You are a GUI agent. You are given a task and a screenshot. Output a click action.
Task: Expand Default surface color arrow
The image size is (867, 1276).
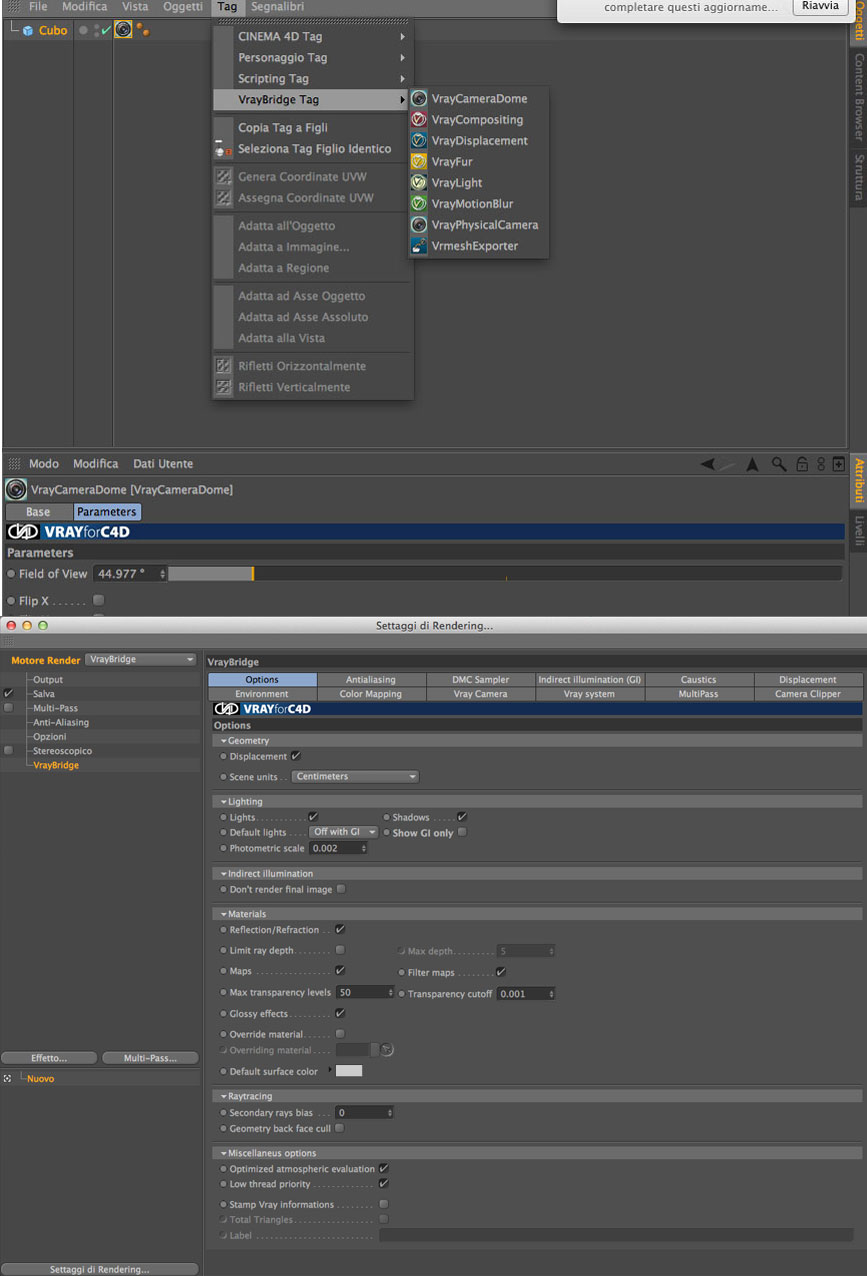pyautogui.click(x=330, y=1070)
